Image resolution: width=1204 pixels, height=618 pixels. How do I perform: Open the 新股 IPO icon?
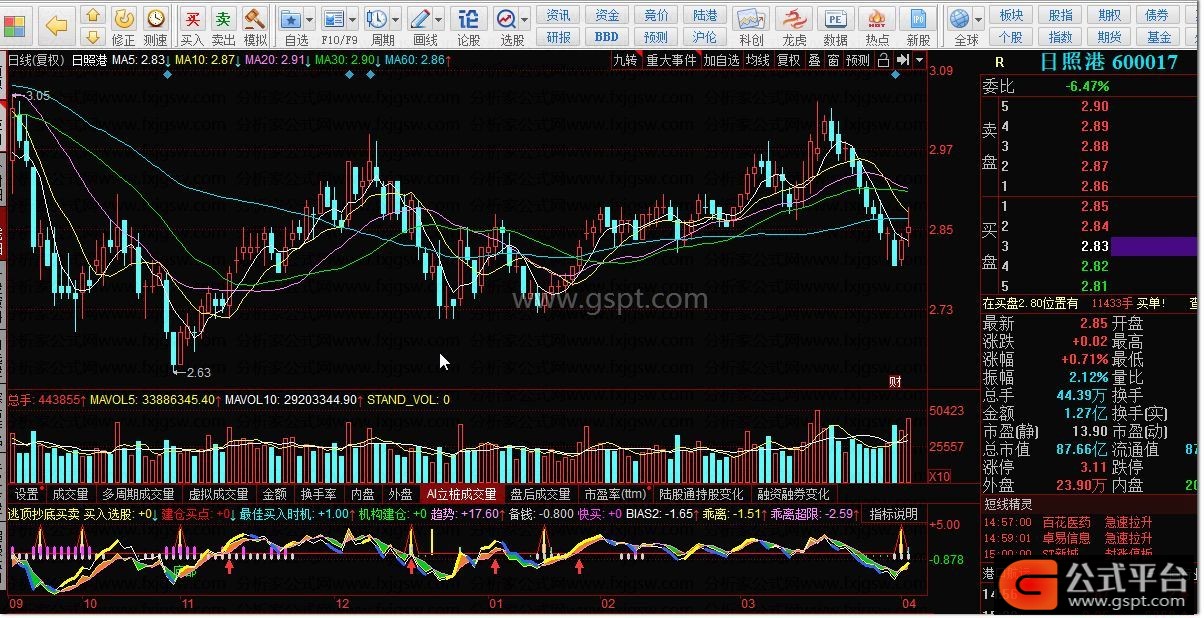pos(918,26)
